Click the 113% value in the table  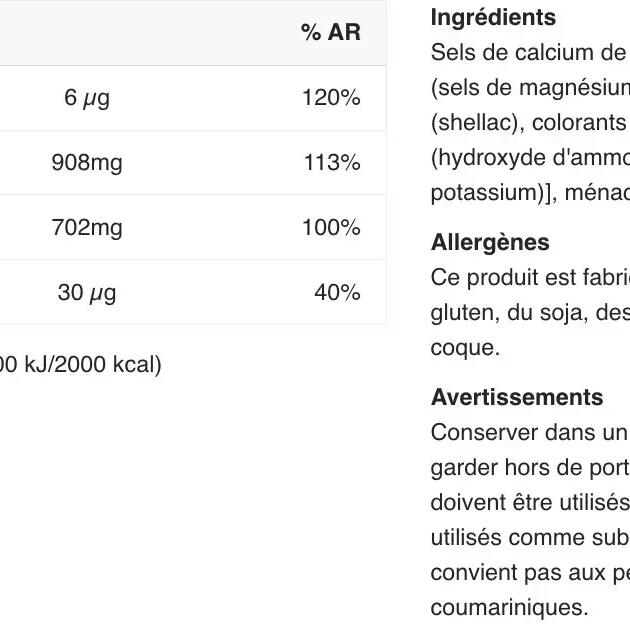tap(331, 163)
